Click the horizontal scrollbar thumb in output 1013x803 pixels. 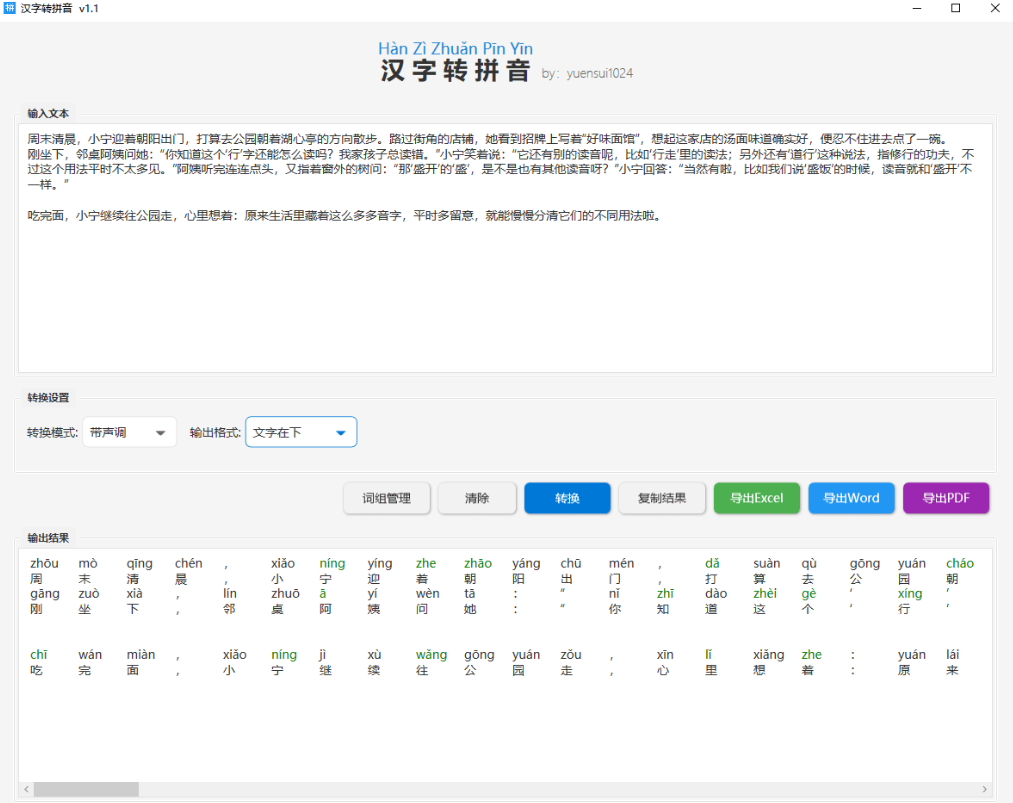[x=86, y=789]
